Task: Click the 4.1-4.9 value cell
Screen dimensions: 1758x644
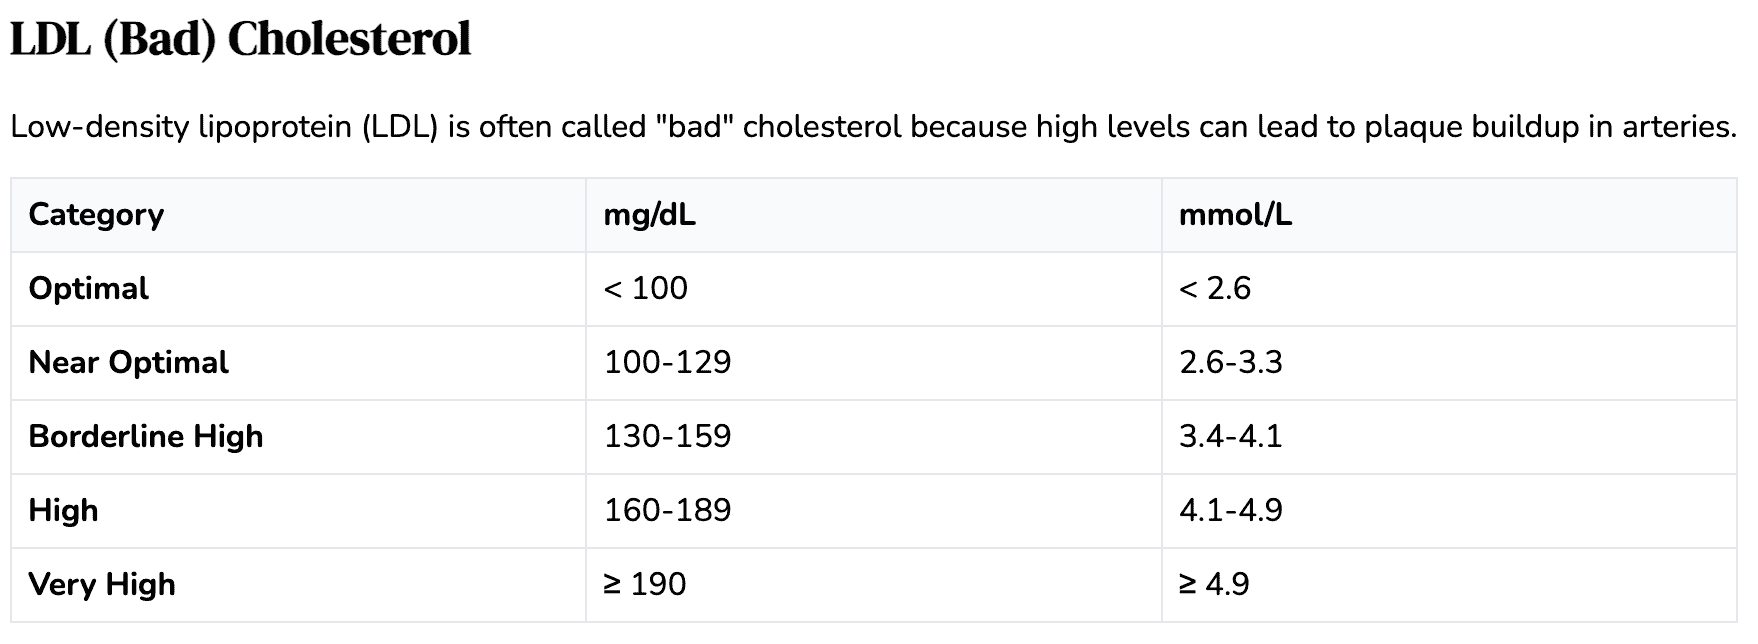Action: click(1230, 511)
